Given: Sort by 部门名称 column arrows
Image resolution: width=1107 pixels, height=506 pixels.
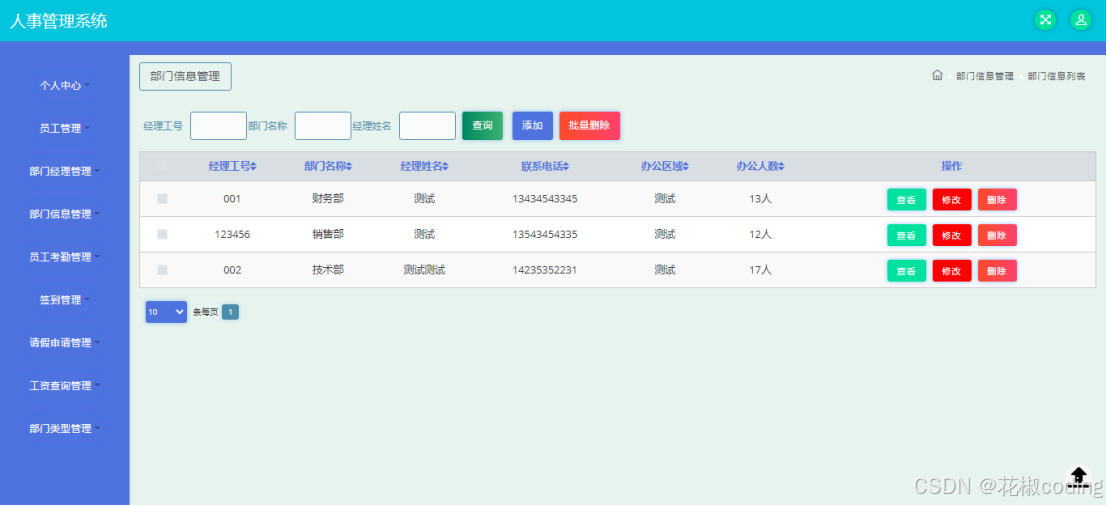Looking at the screenshot, I should click(349, 167).
